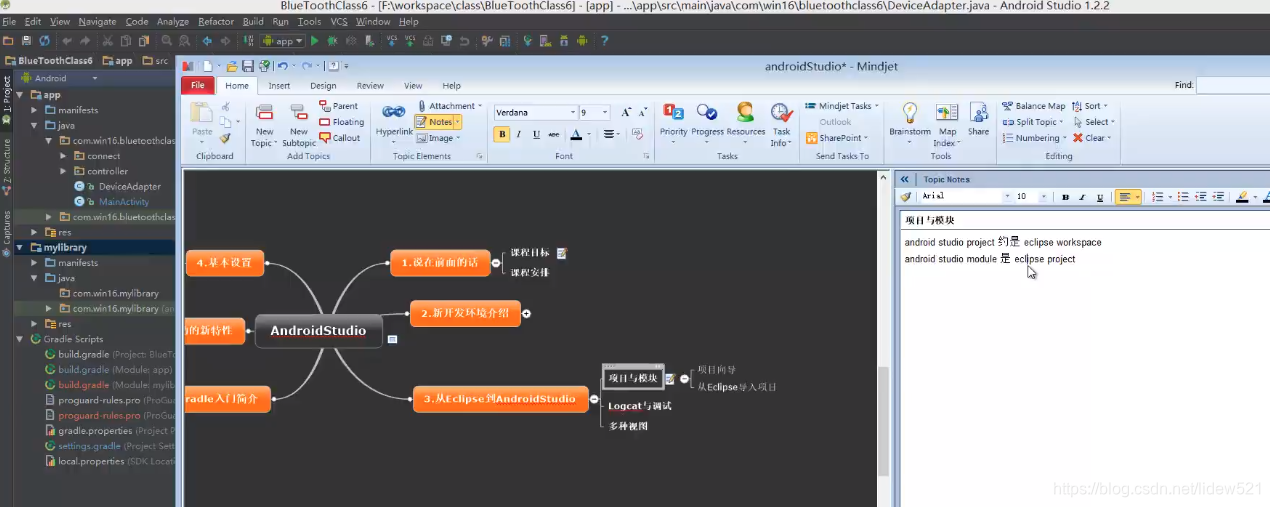Click notes icon beside 课程目标 topic
Viewport: 1270px width, 507px height.
click(x=561, y=253)
